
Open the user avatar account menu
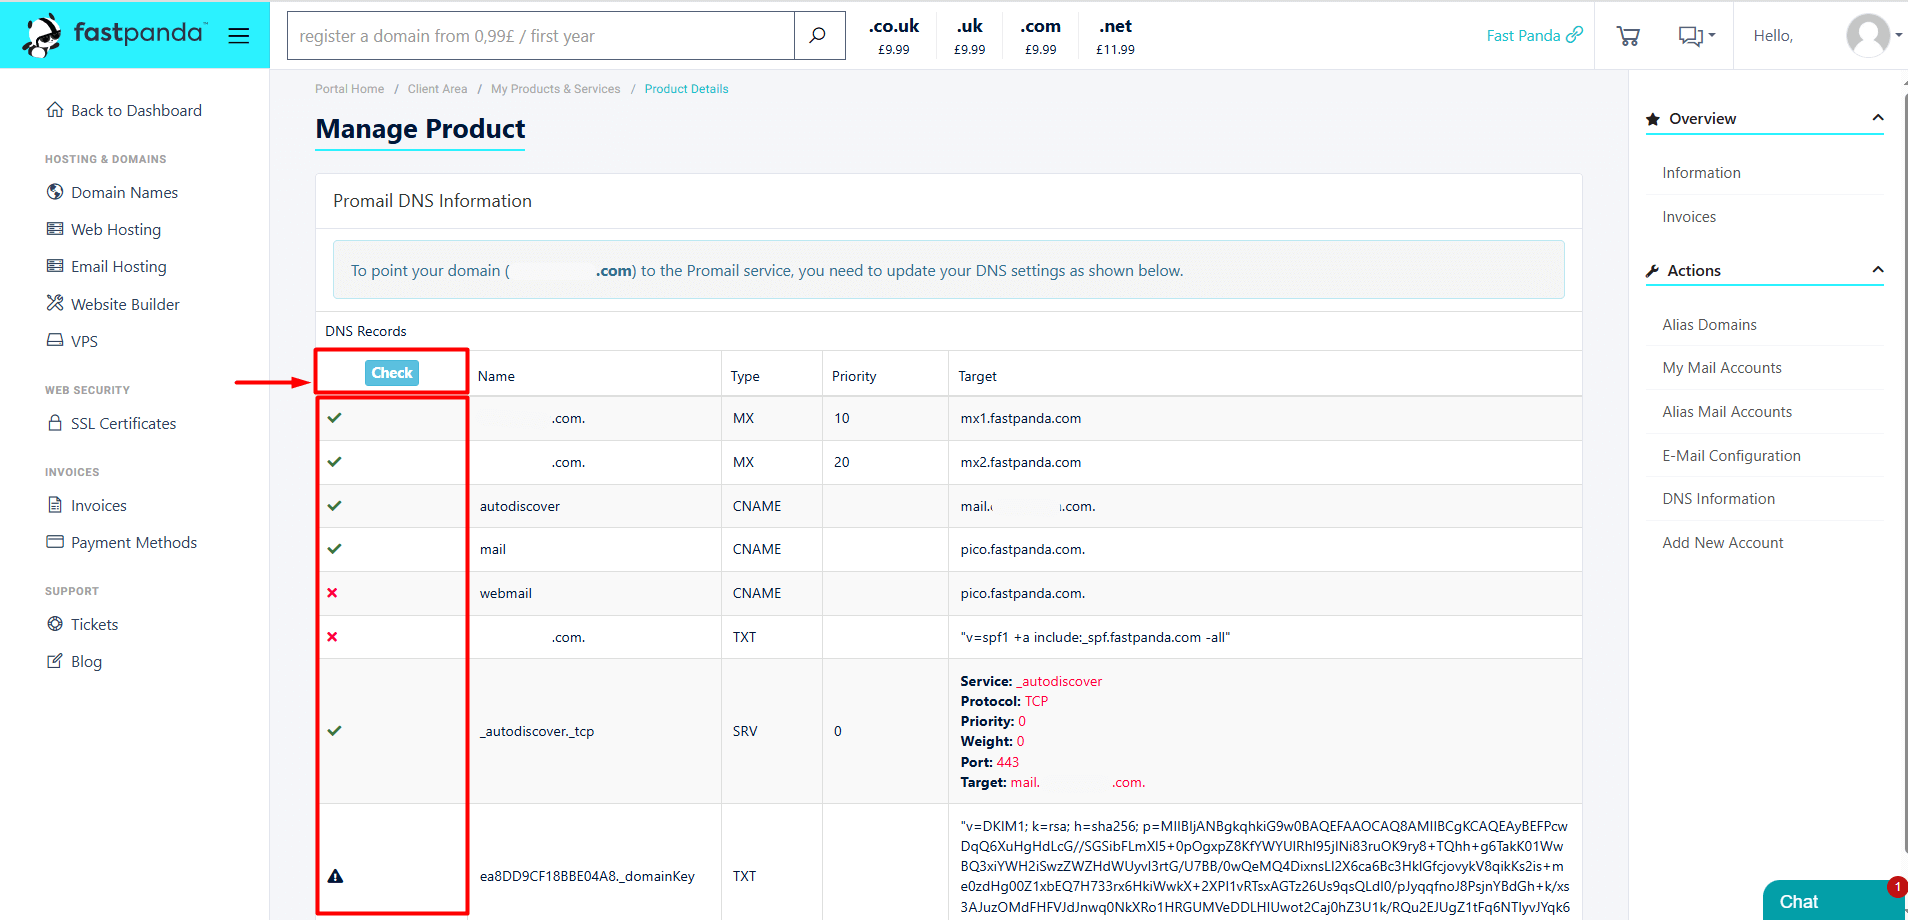[x=1874, y=36]
